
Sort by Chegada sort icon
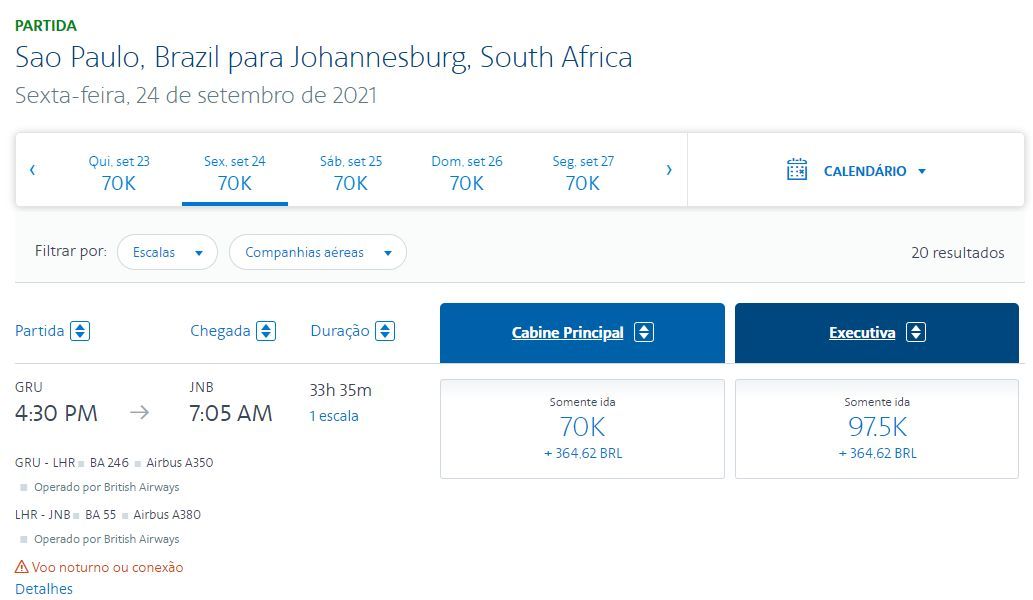(x=266, y=331)
